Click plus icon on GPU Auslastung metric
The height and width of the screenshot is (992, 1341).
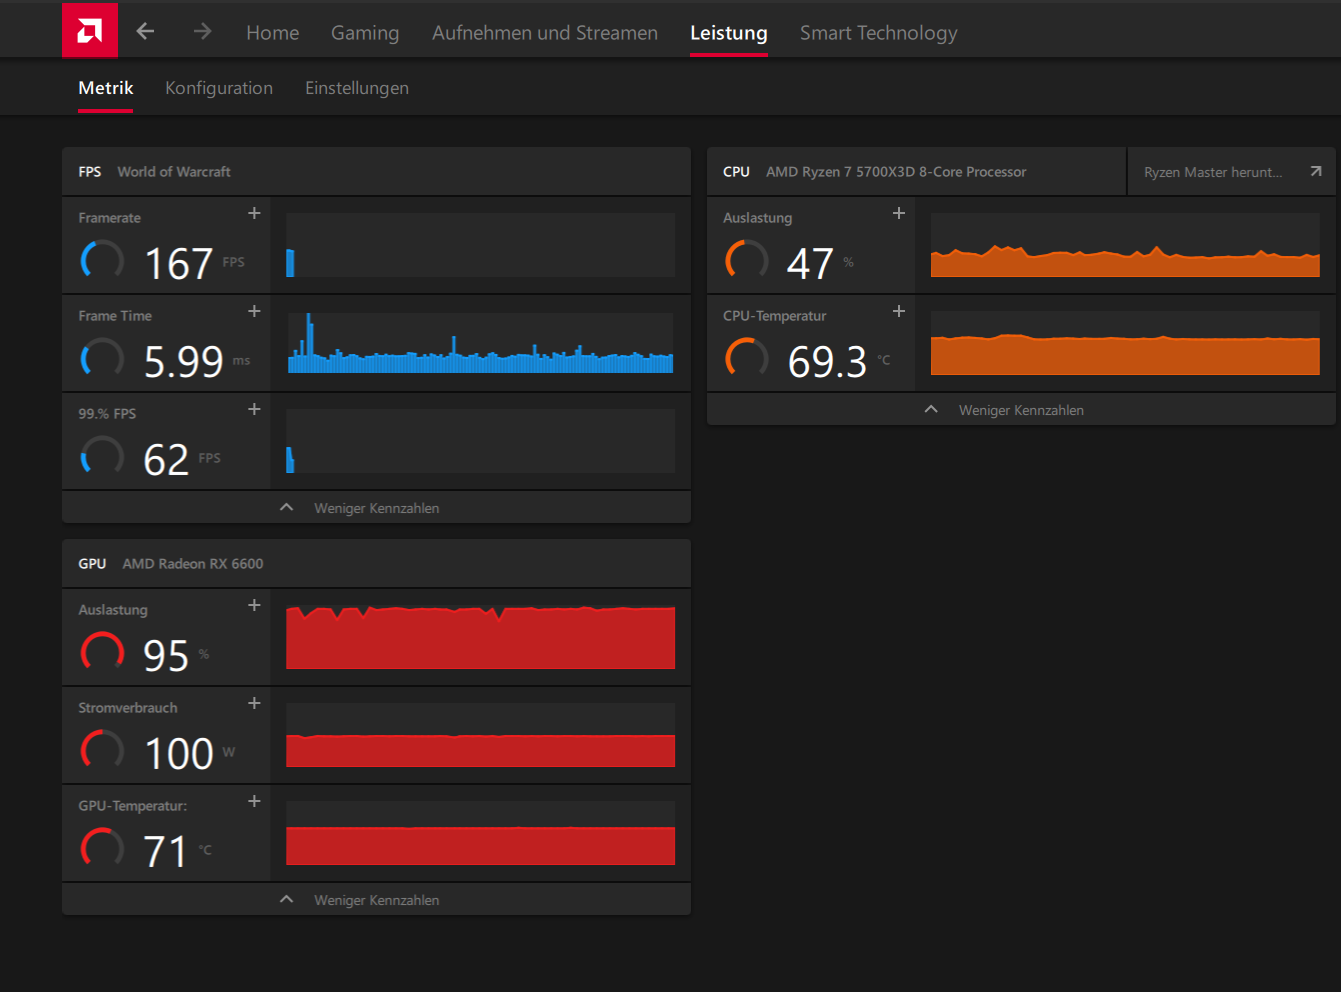click(254, 605)
